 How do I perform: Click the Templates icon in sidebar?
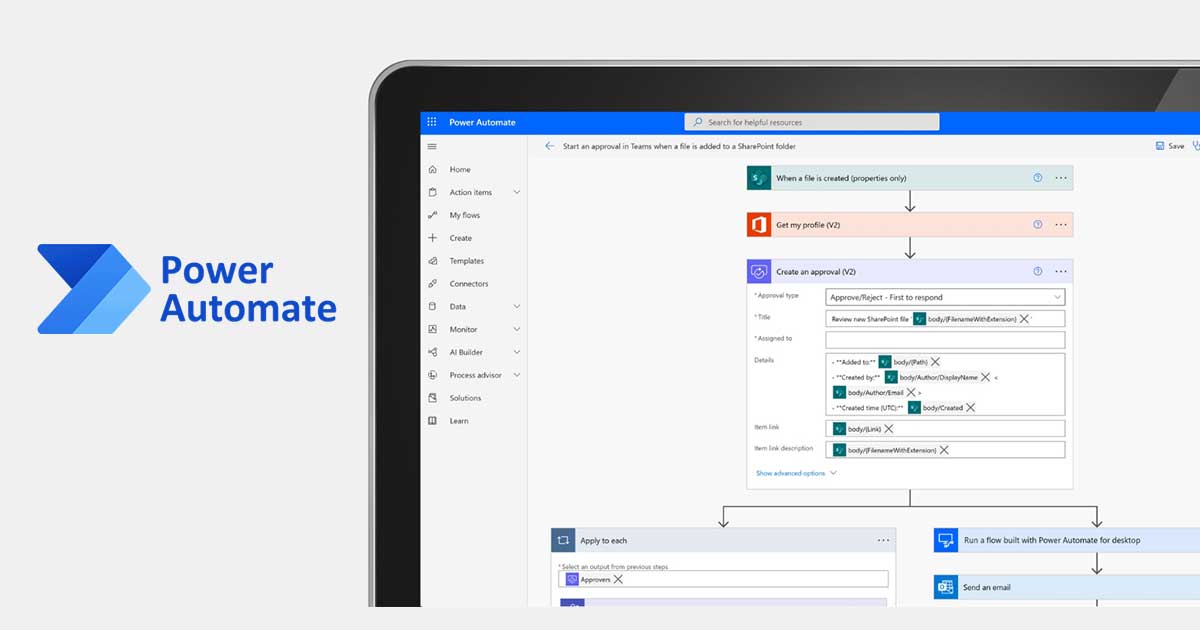pos(432,261)
